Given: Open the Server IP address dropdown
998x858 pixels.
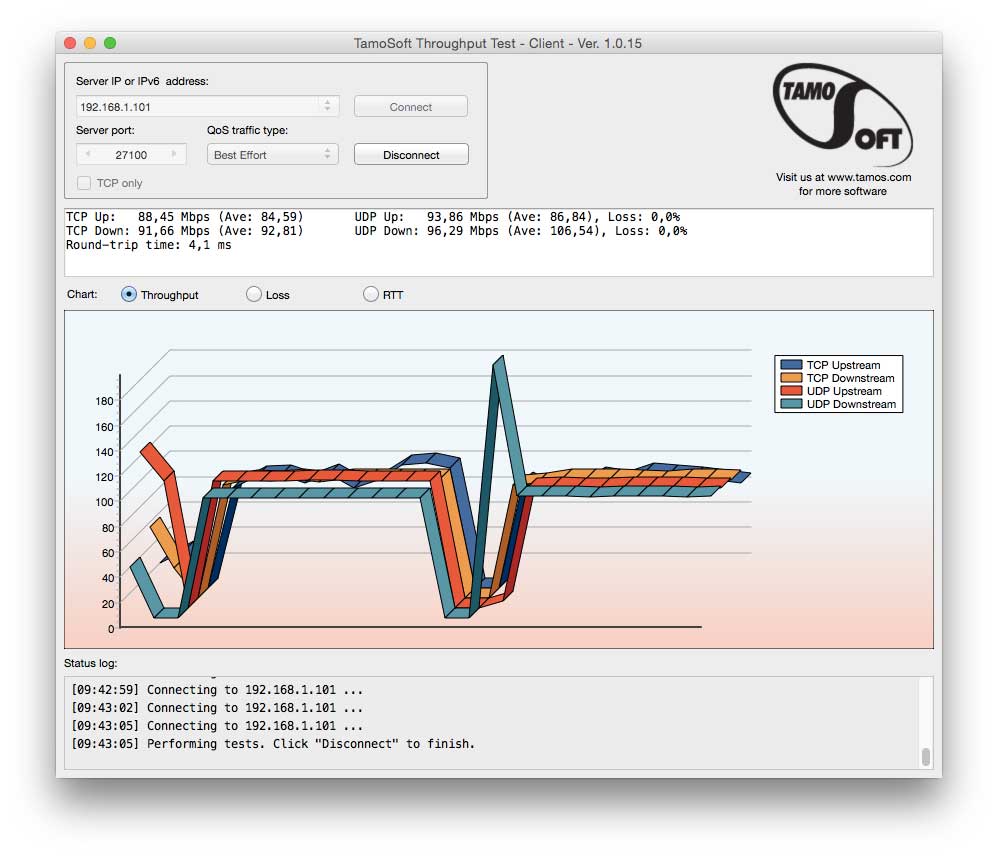Looking at the screenshot, I should [327, 106].
